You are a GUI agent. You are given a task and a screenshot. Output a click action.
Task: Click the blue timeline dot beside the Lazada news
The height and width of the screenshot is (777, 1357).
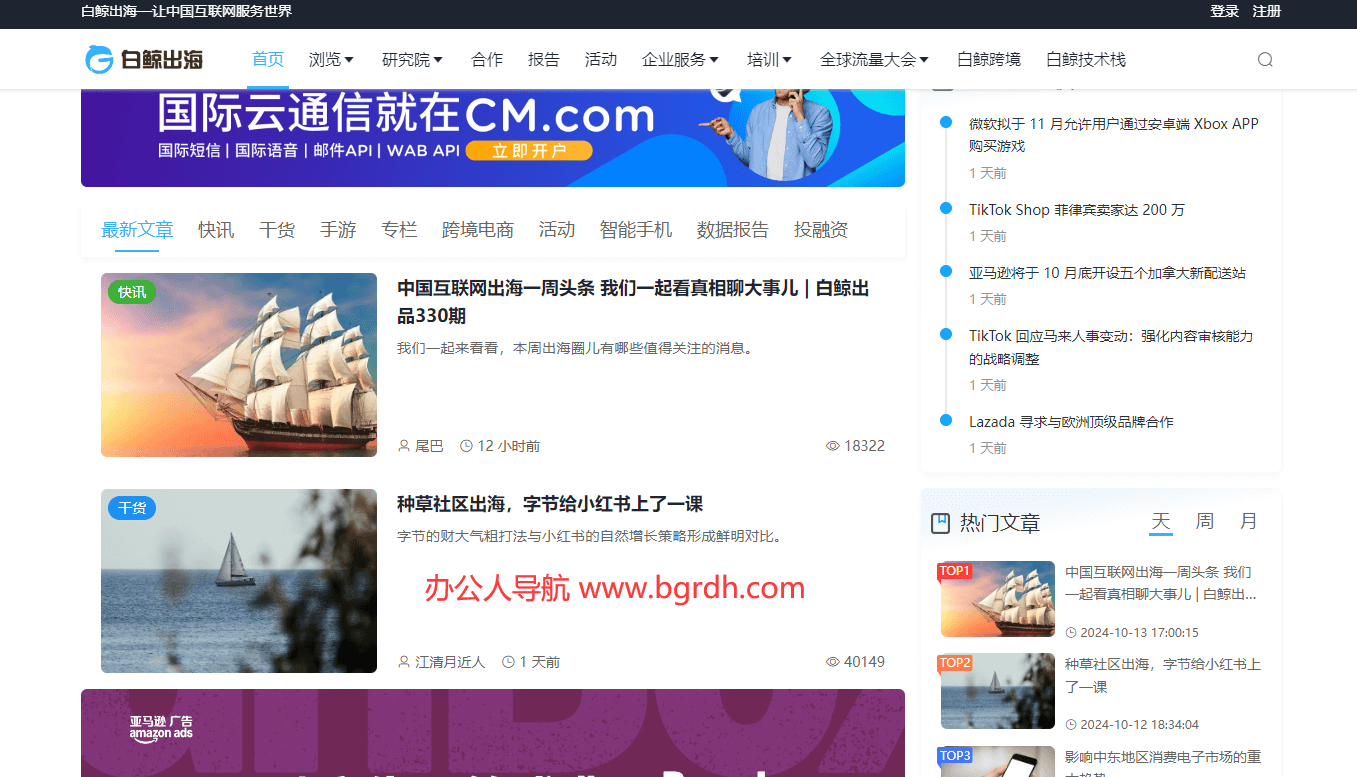(x=945, y=422)
